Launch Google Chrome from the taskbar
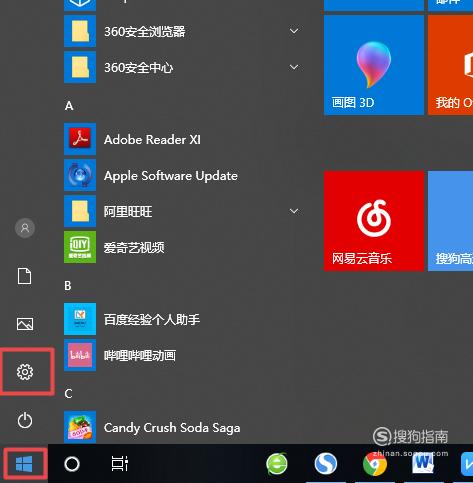The height and width of the screenshot is (483, 473). [x=375, y=464]
